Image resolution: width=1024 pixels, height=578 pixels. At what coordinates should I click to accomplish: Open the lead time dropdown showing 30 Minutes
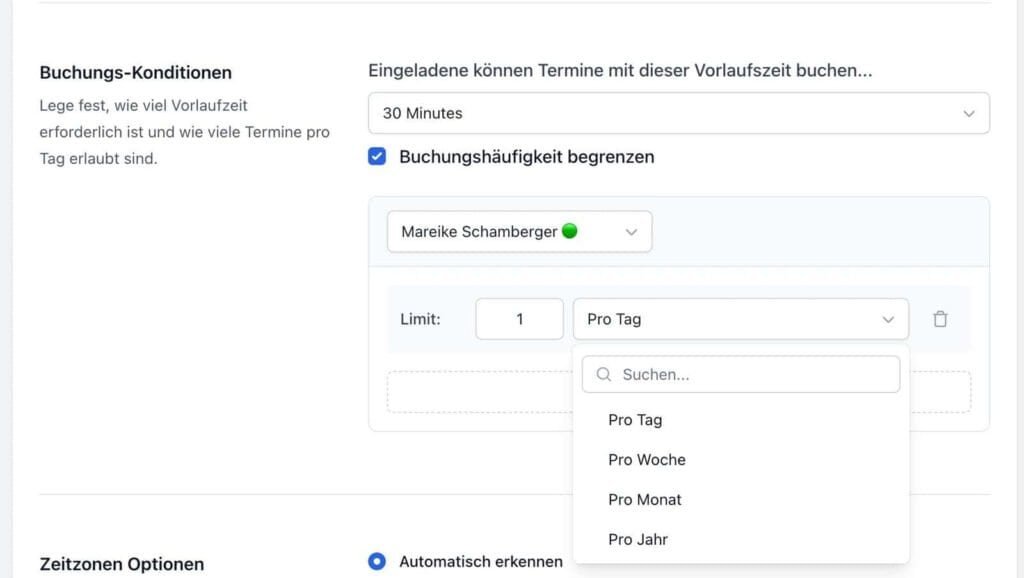pos(678,113)
